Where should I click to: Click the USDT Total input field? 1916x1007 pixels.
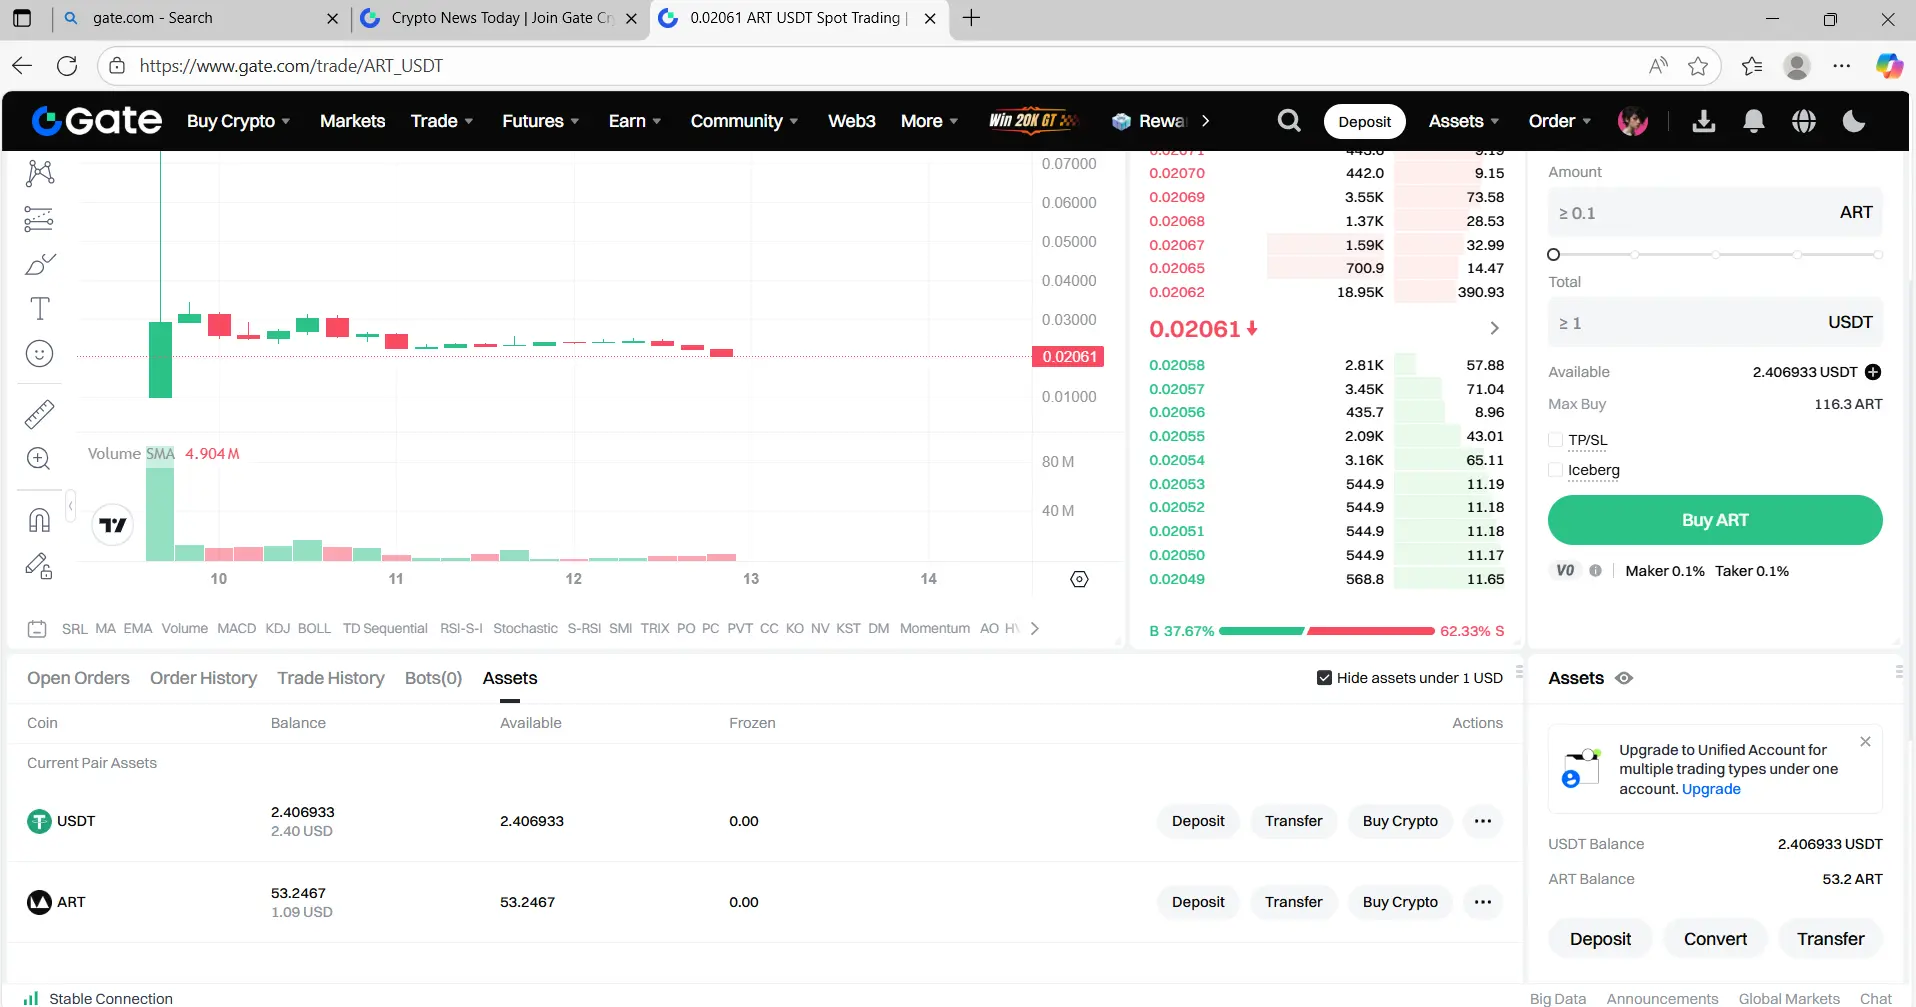tap(1714, 322)
